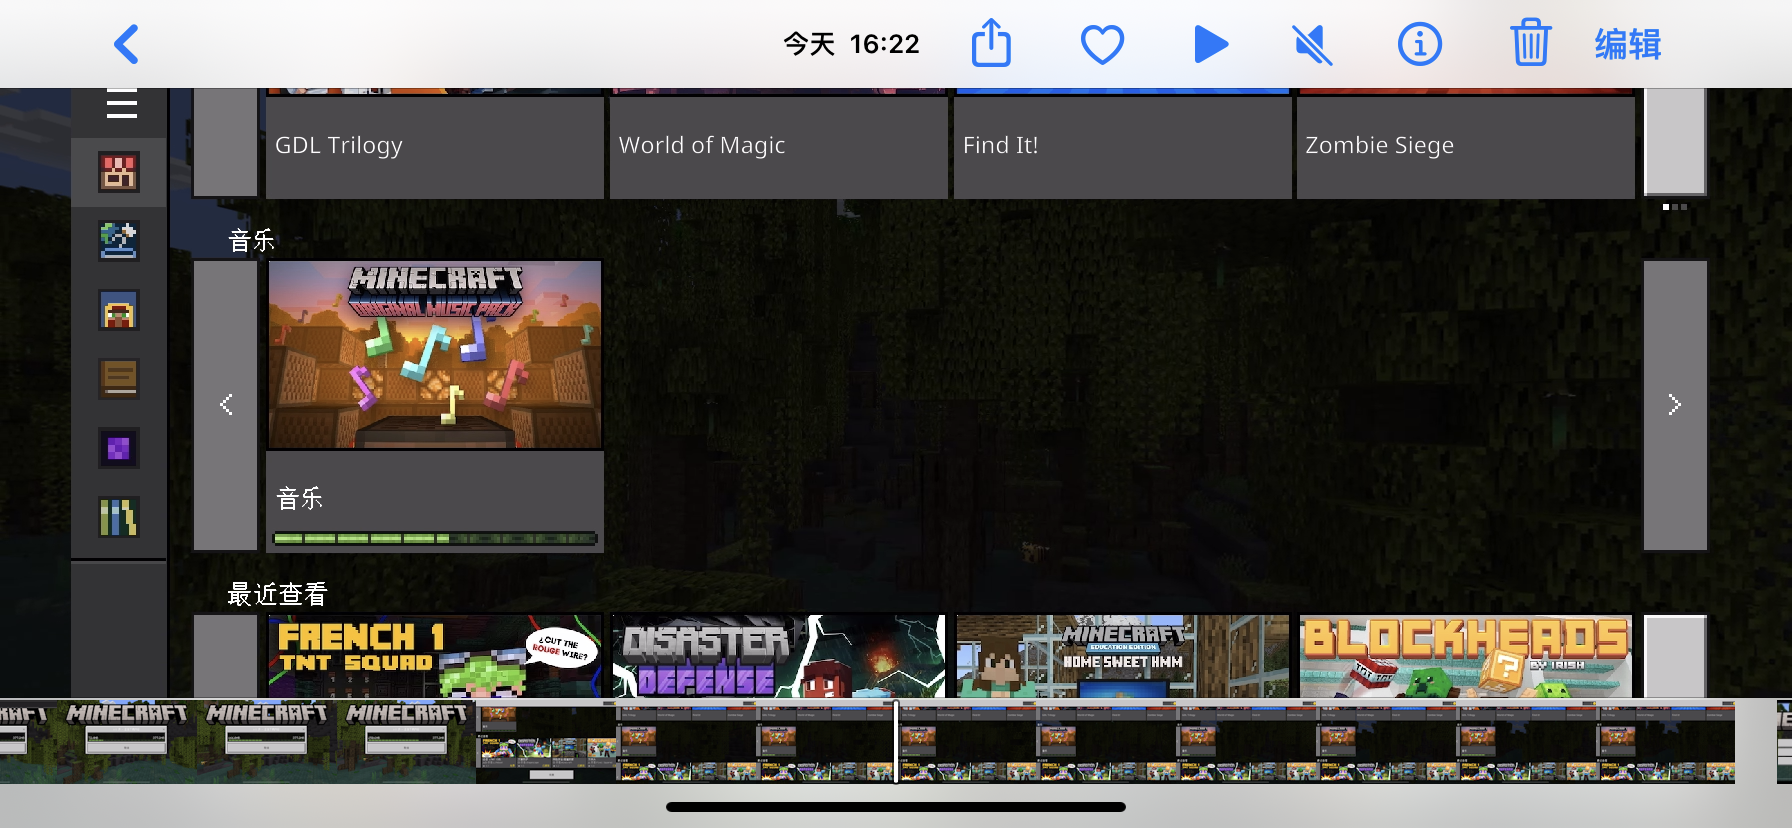1792x828 pixels.
Task: Show video info
Action: tap(1419, 44)
